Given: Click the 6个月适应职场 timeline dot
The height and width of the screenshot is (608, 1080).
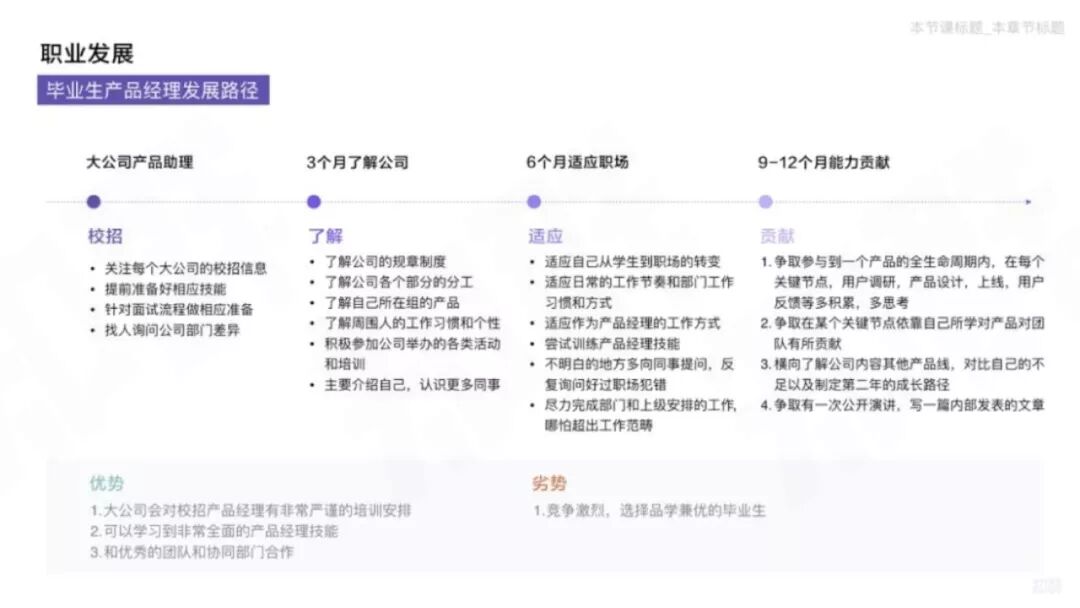Looking at the screenshot, I should click(534, 202).
